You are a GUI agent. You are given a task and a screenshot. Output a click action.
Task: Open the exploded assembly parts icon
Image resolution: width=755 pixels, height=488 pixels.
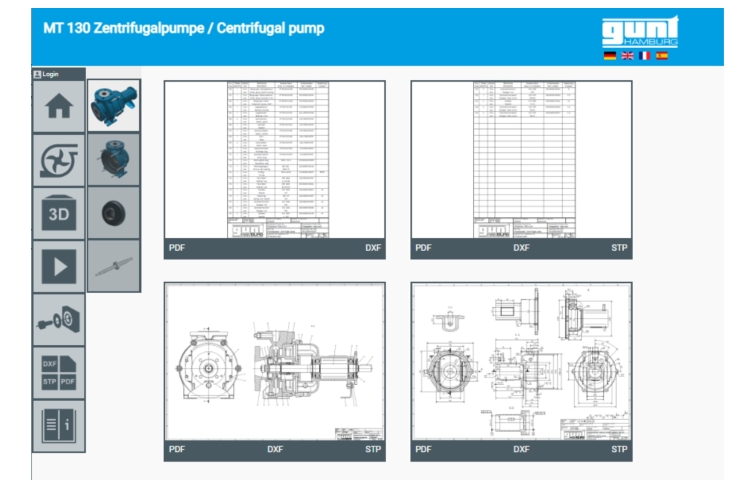pyautogui.click(x=59, y=320)
